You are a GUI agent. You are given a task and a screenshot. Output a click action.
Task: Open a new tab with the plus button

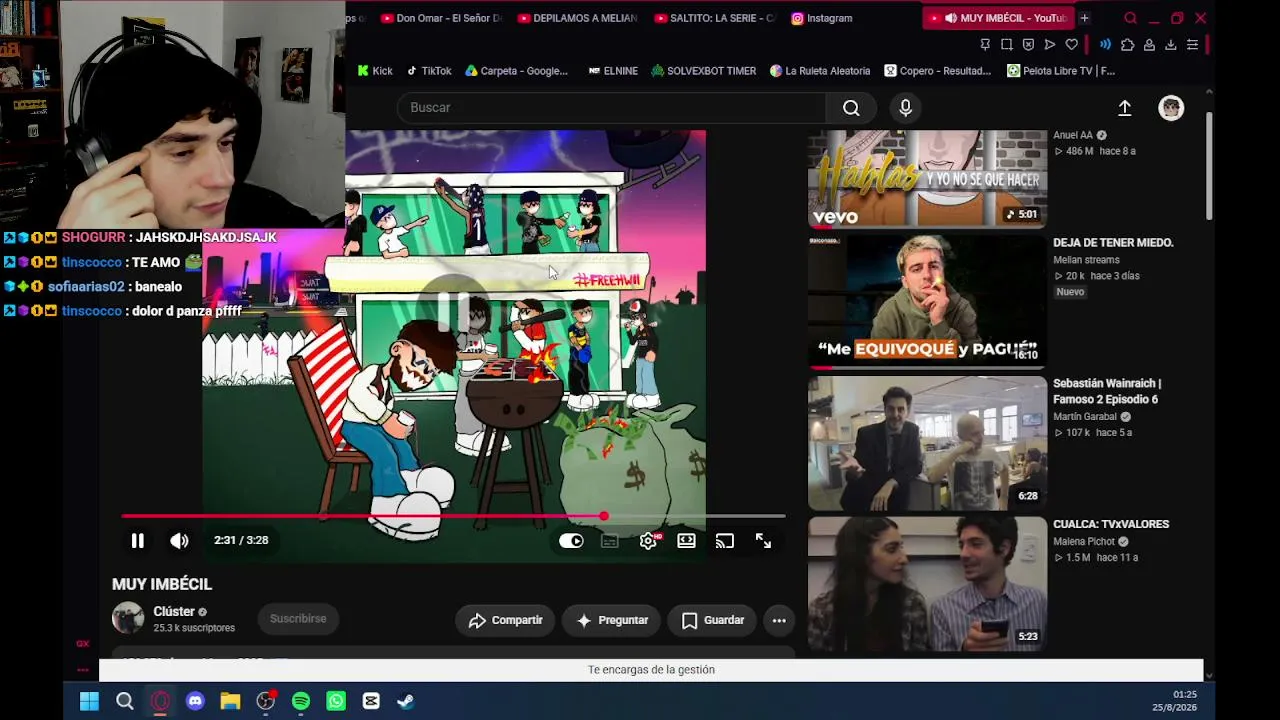click(1084, 18)
